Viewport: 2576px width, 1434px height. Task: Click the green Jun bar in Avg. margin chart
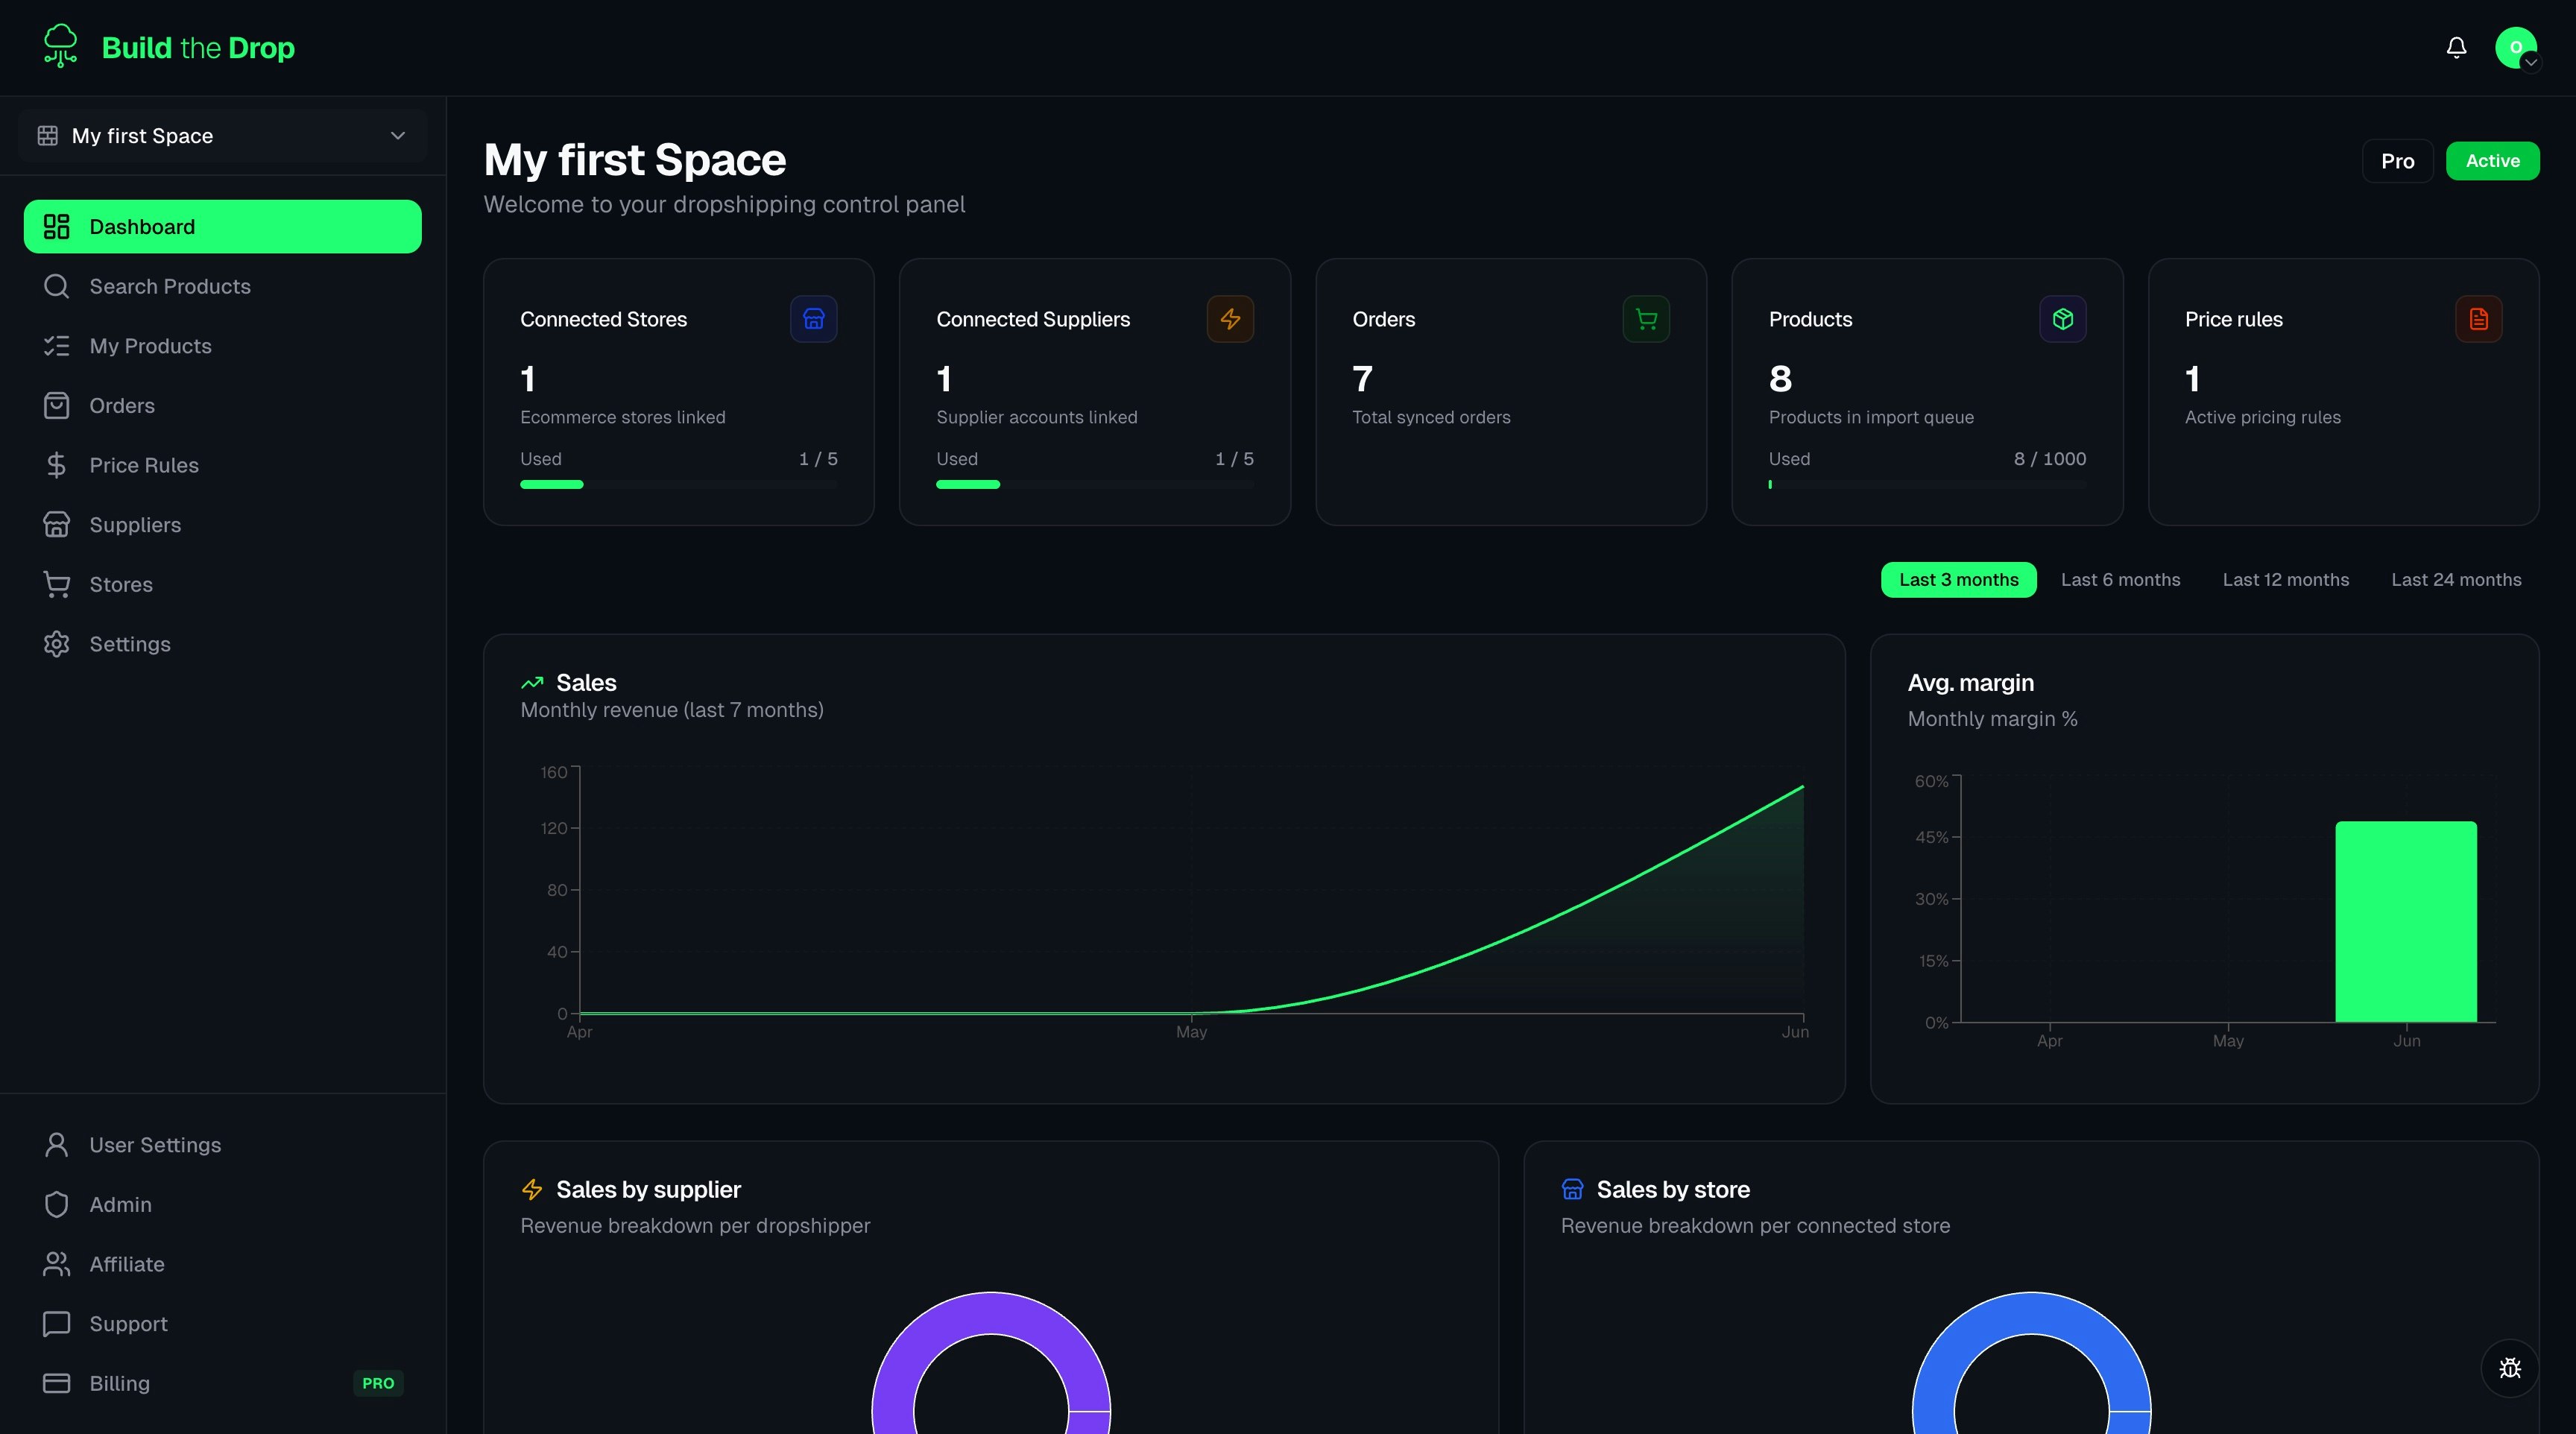(x=2405, y=922)
